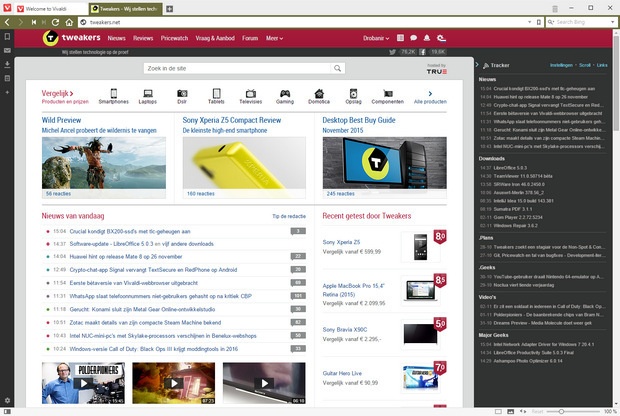Open Tracker Instellingen link
The width and height of the screenshot is (620, 416).
point(561,65)
